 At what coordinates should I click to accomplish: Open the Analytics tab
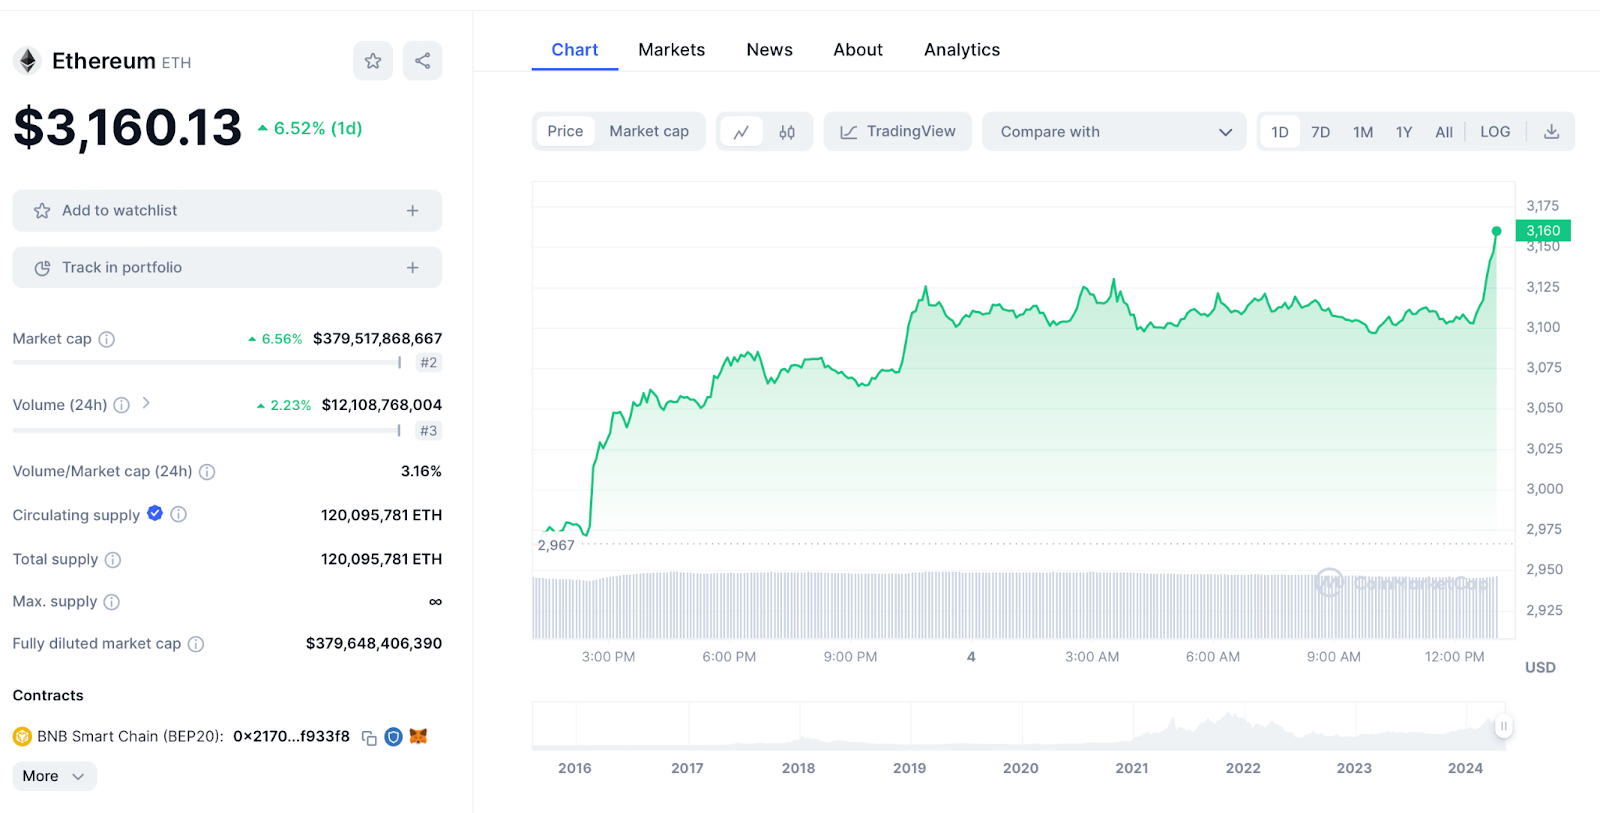point(962,50)
